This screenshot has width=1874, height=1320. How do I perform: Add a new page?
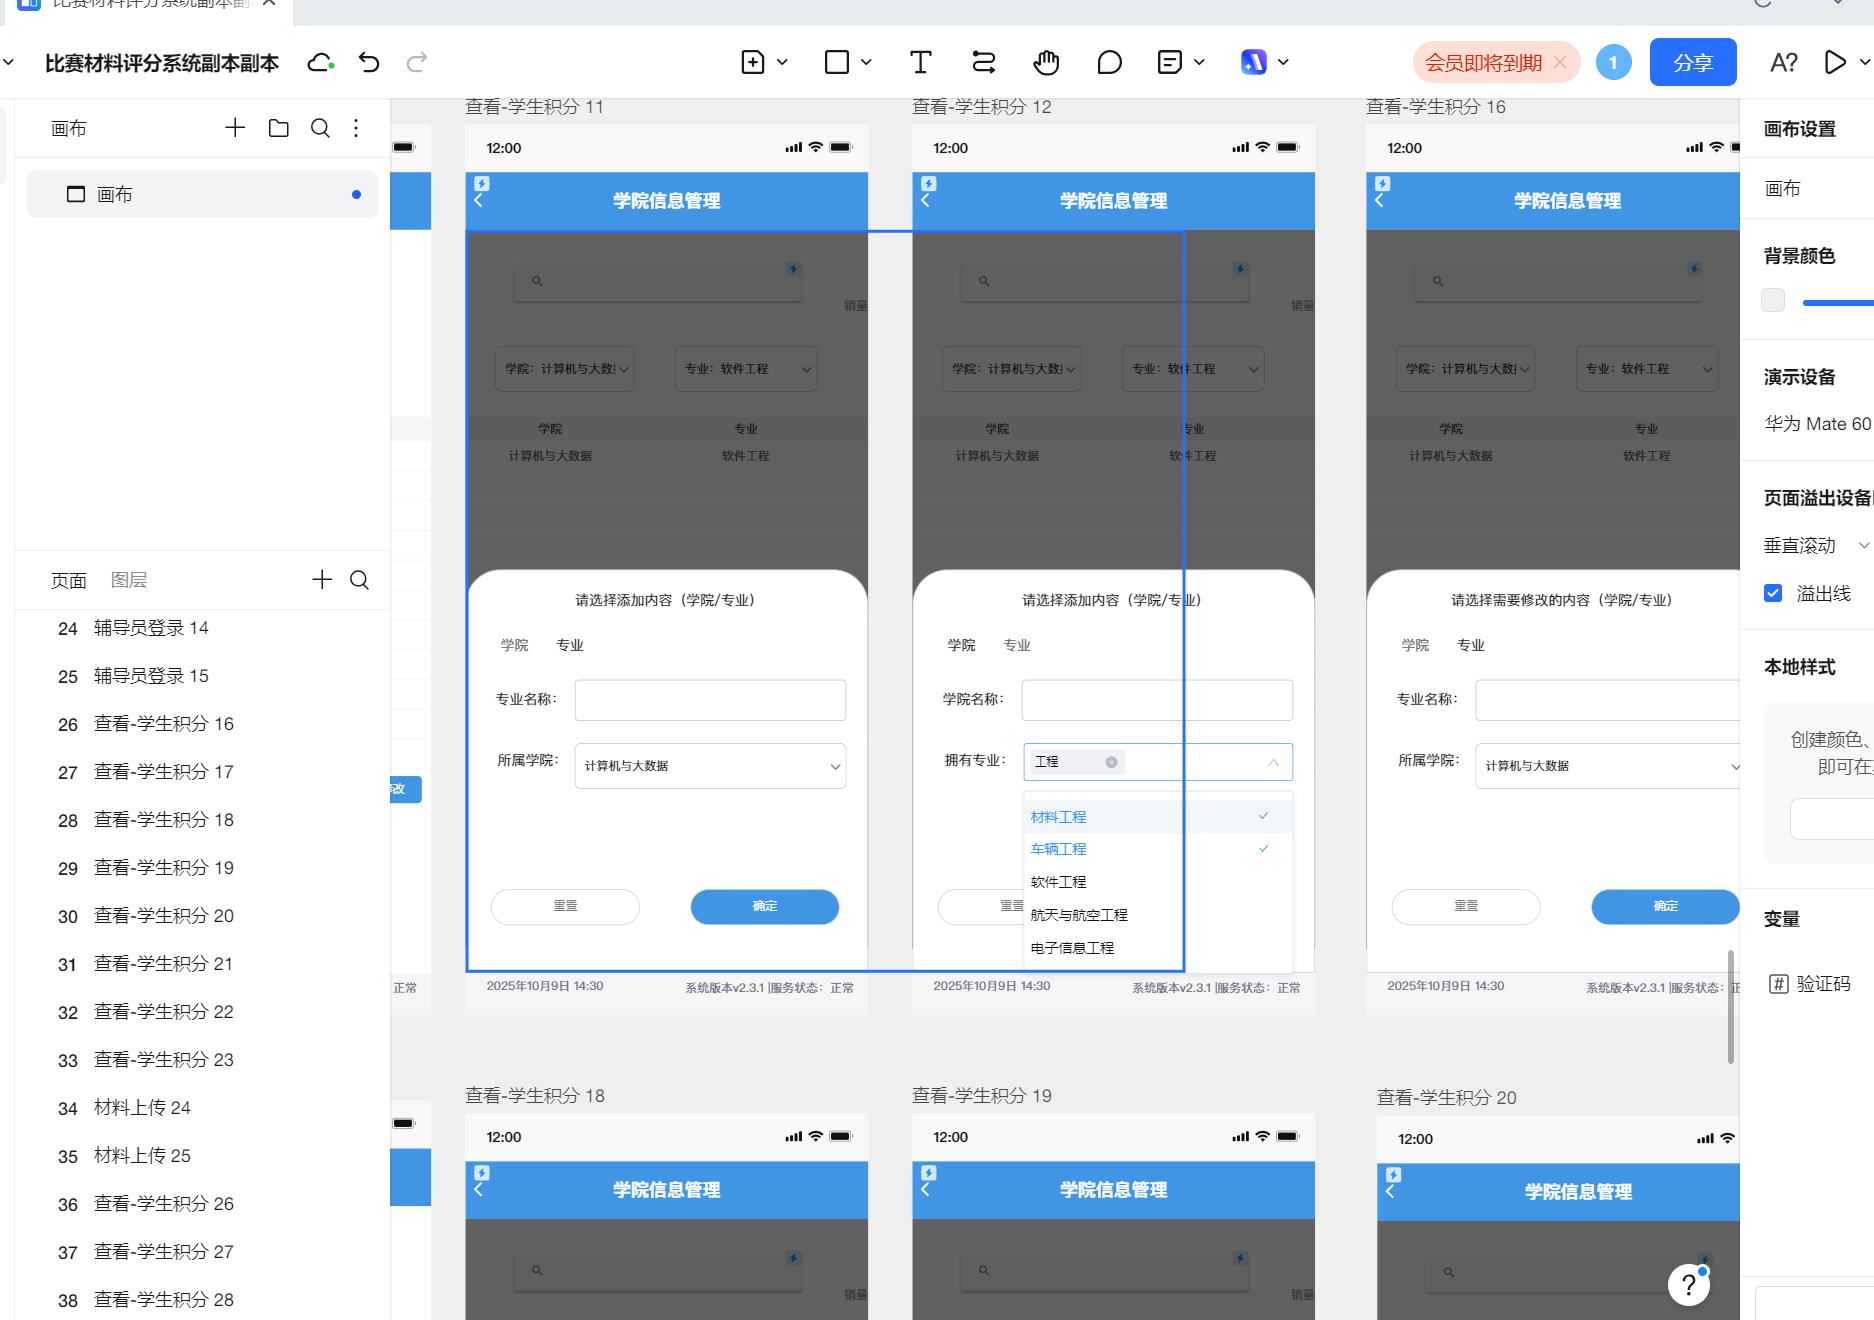pyautogui.click(x=322, y=580)
